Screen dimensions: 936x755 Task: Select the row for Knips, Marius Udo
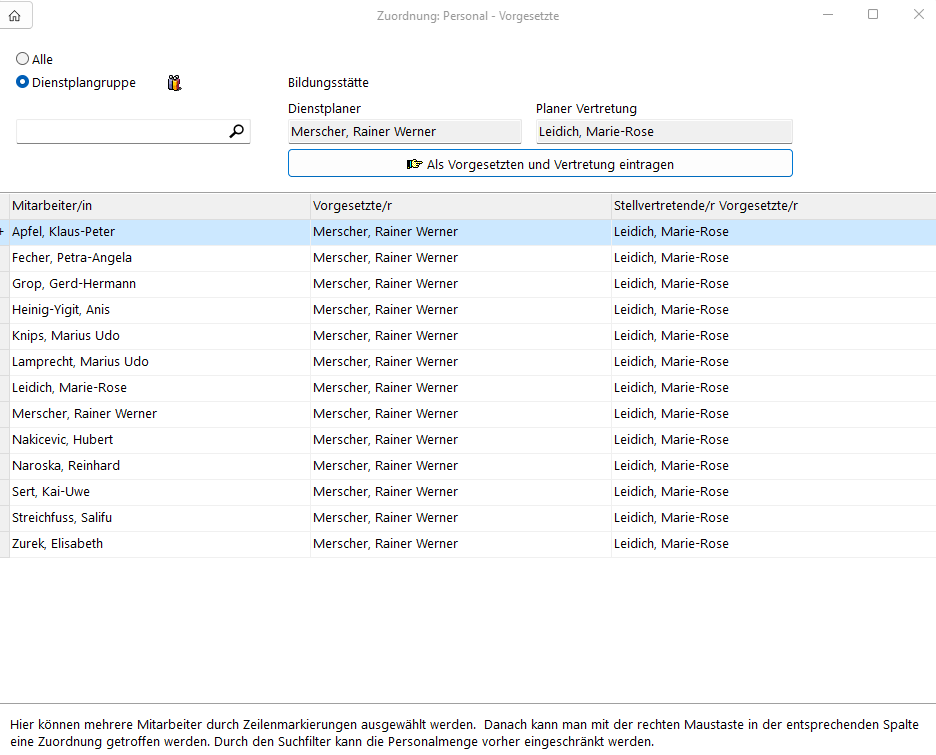point(150,335)
